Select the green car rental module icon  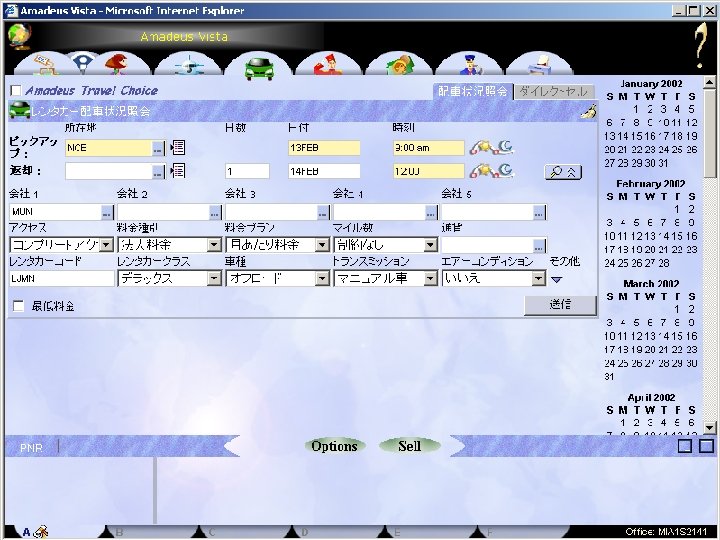coord(259,67)
